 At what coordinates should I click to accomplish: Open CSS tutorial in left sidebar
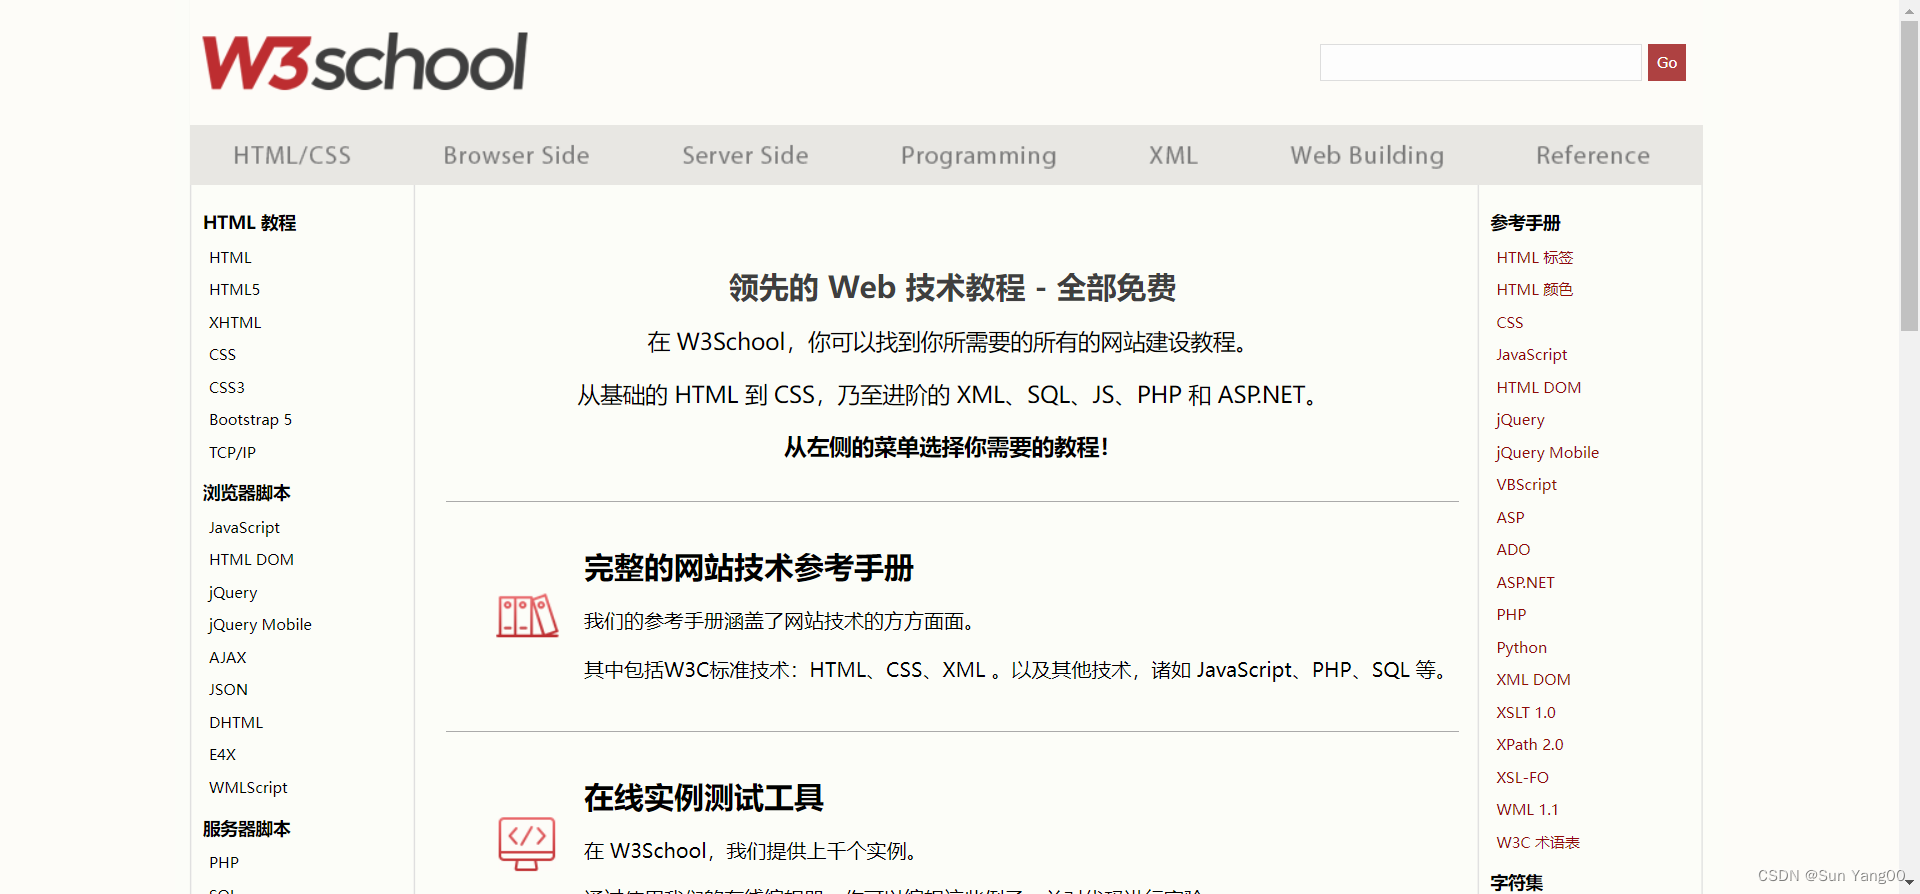click(x=222, y=355)
